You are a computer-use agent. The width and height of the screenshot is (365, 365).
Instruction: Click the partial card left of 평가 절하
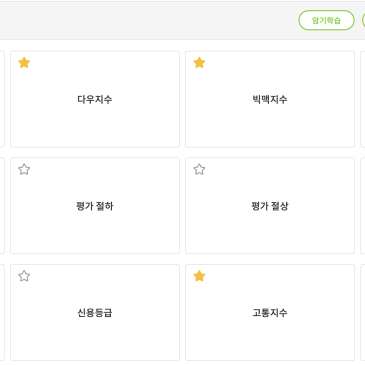[2, 206]
